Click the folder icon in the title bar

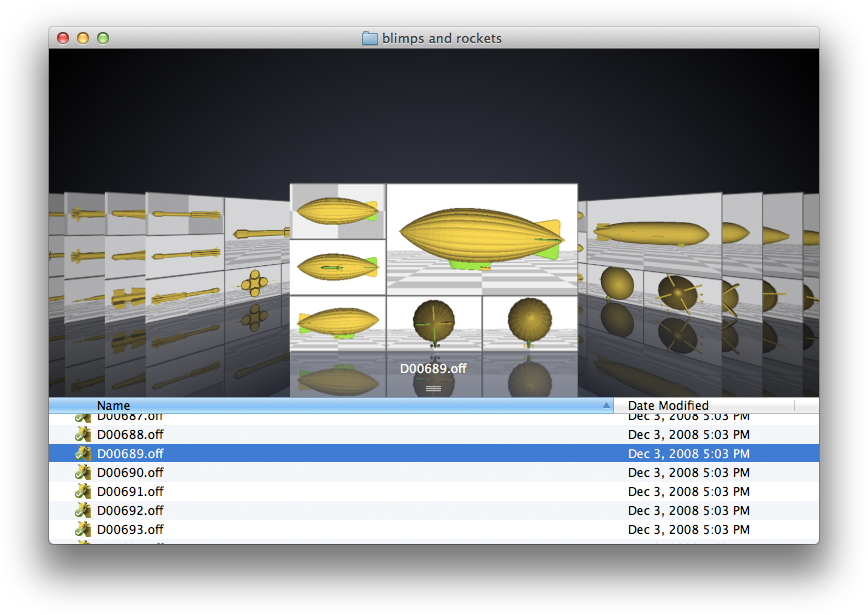click(x=369, y=38)
